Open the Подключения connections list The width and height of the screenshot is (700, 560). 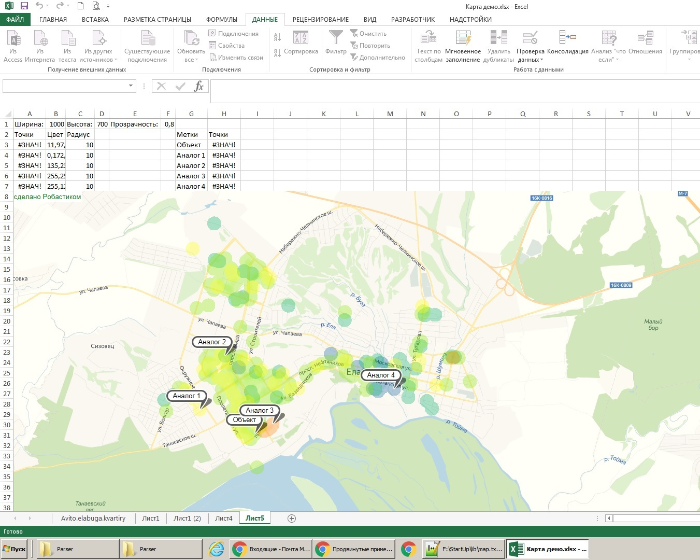pyautogui.click(x=234, y=34)
